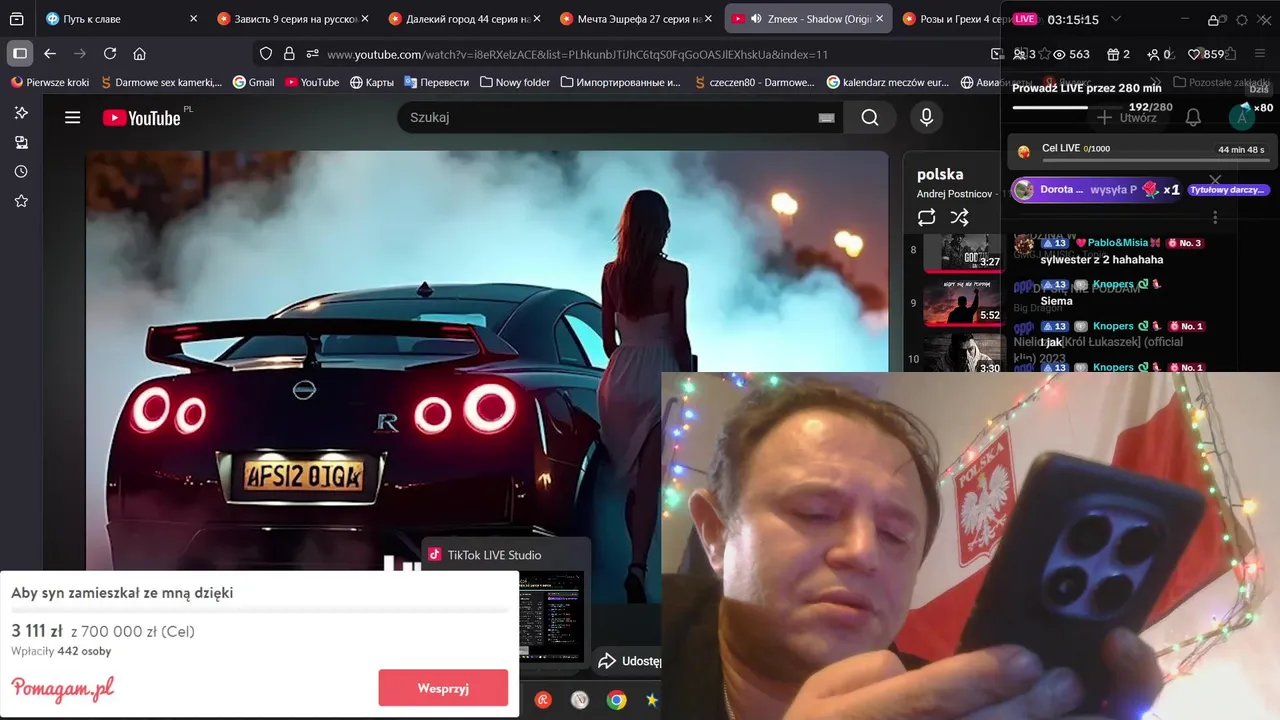The width and height of the screenshot is (1280, 720).
Task: Click the 'Wesprzyj' donate button
Action: coord(443,688)
